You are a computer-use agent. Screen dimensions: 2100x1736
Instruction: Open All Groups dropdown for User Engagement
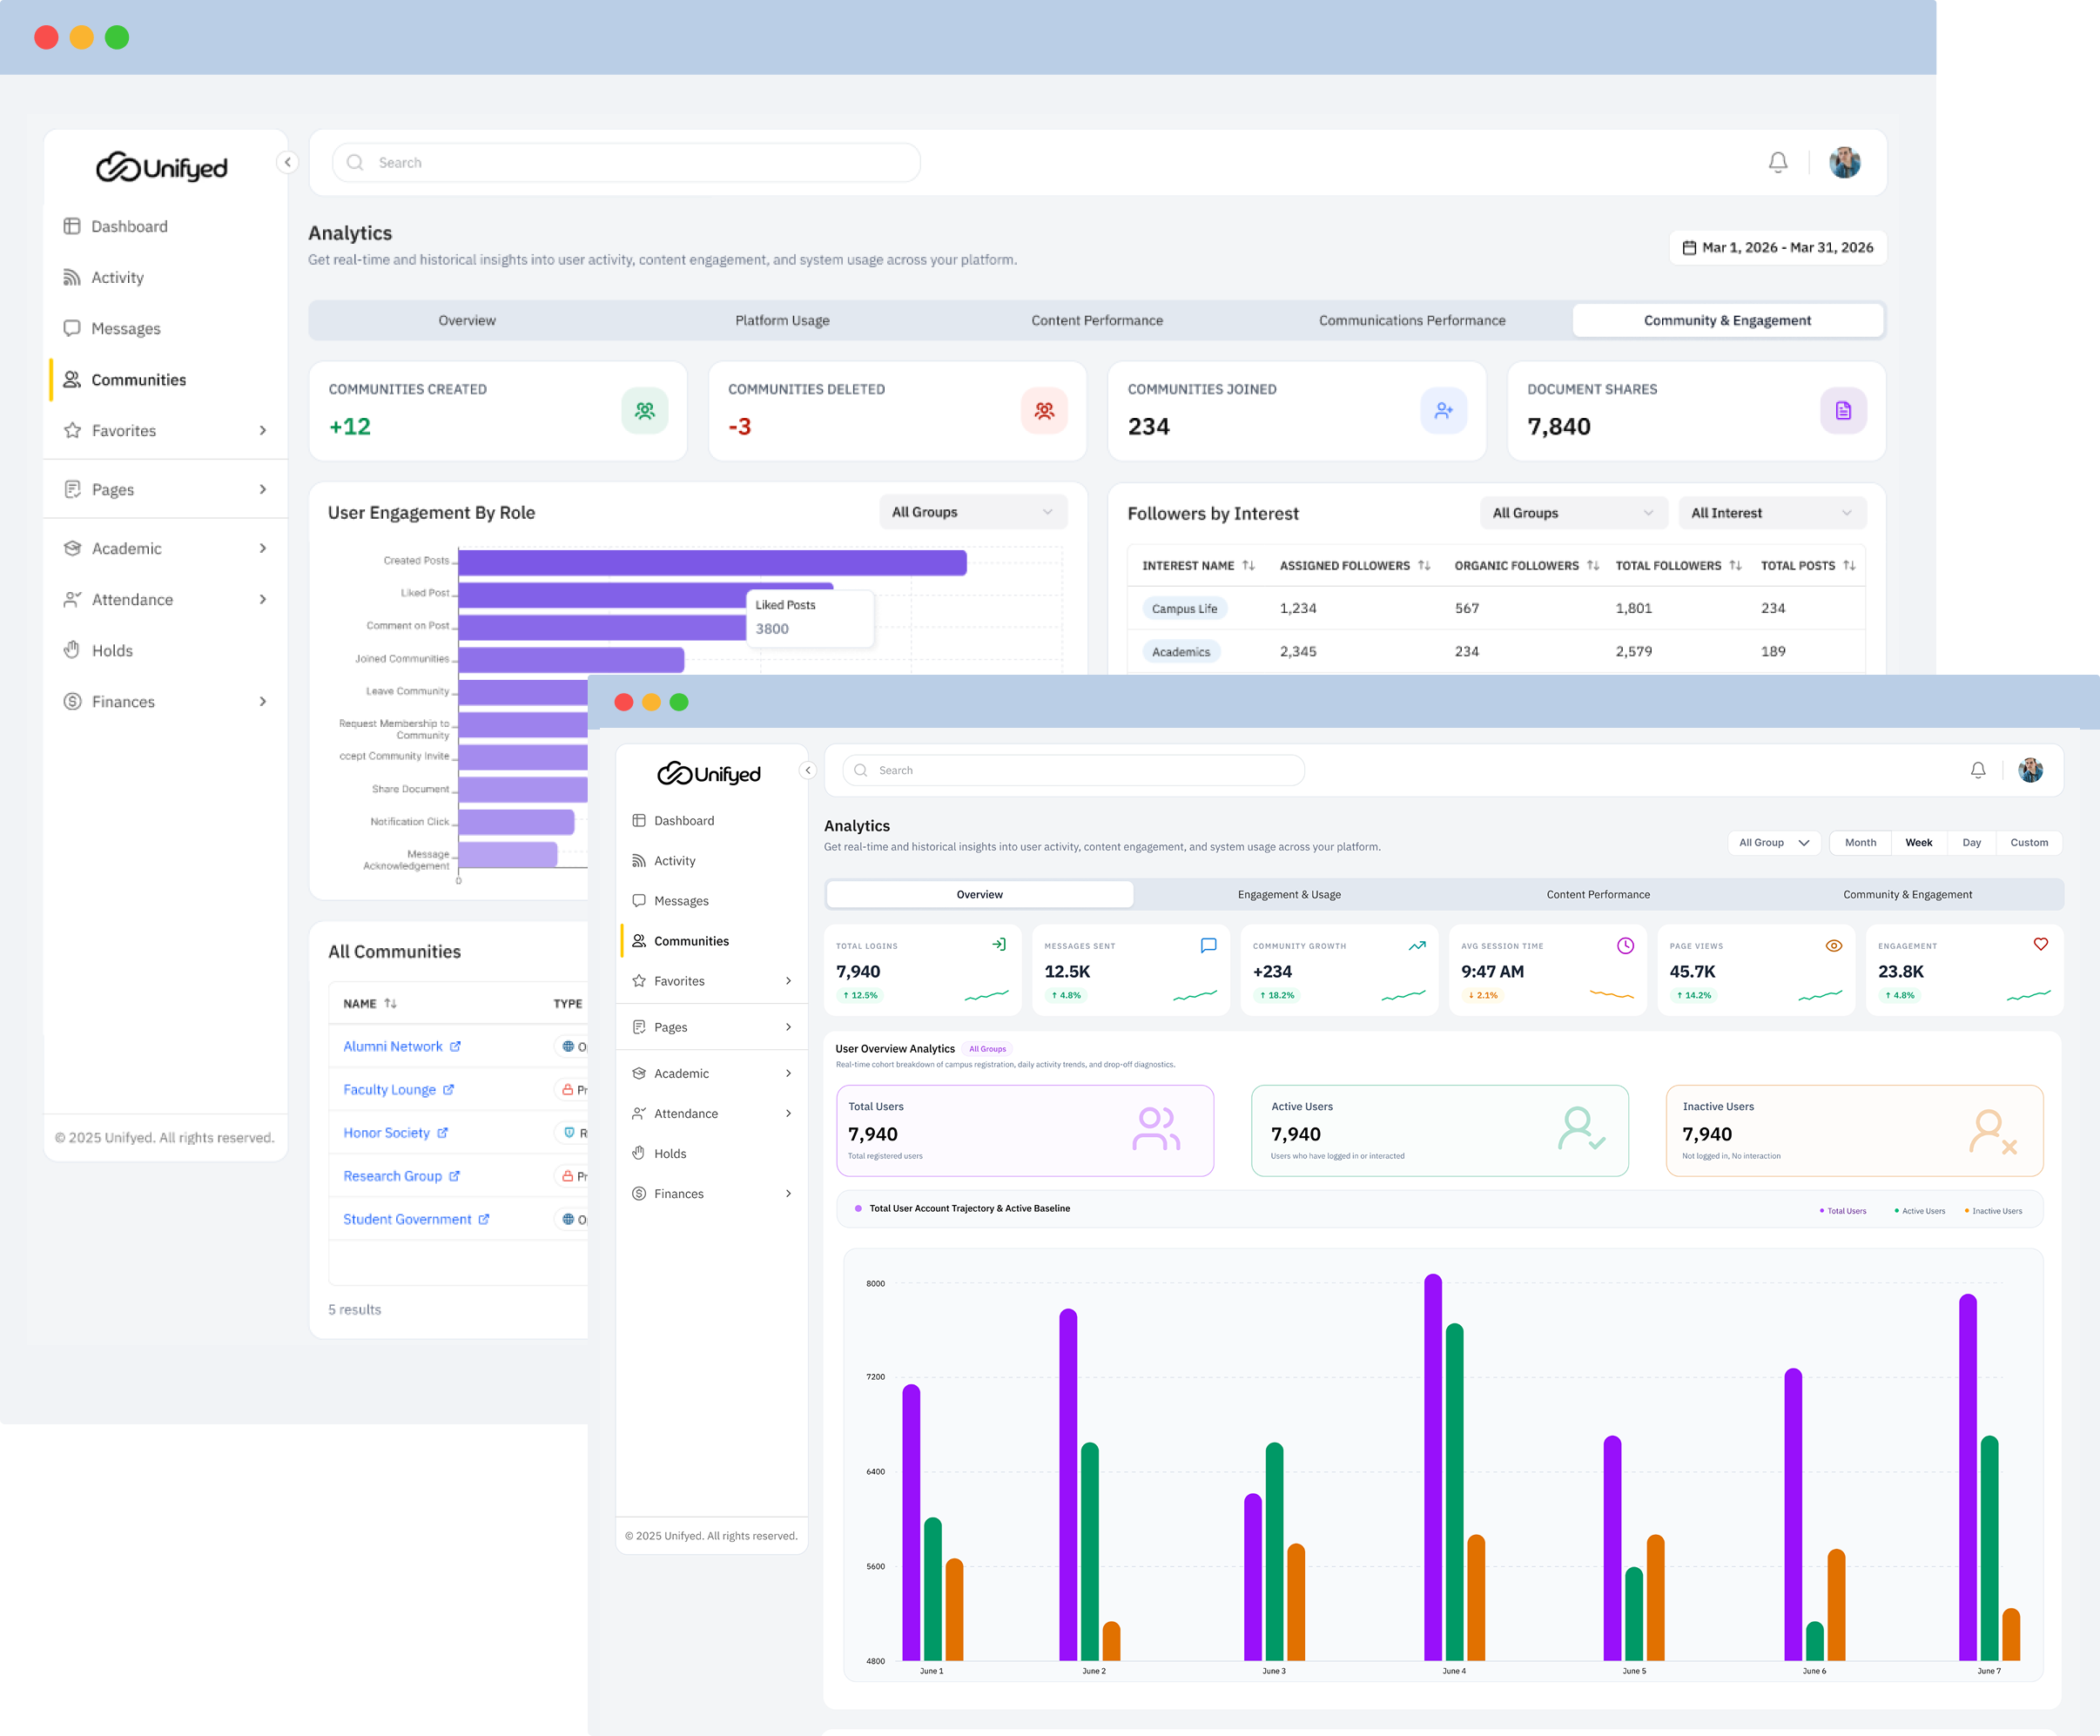(973, 512)
